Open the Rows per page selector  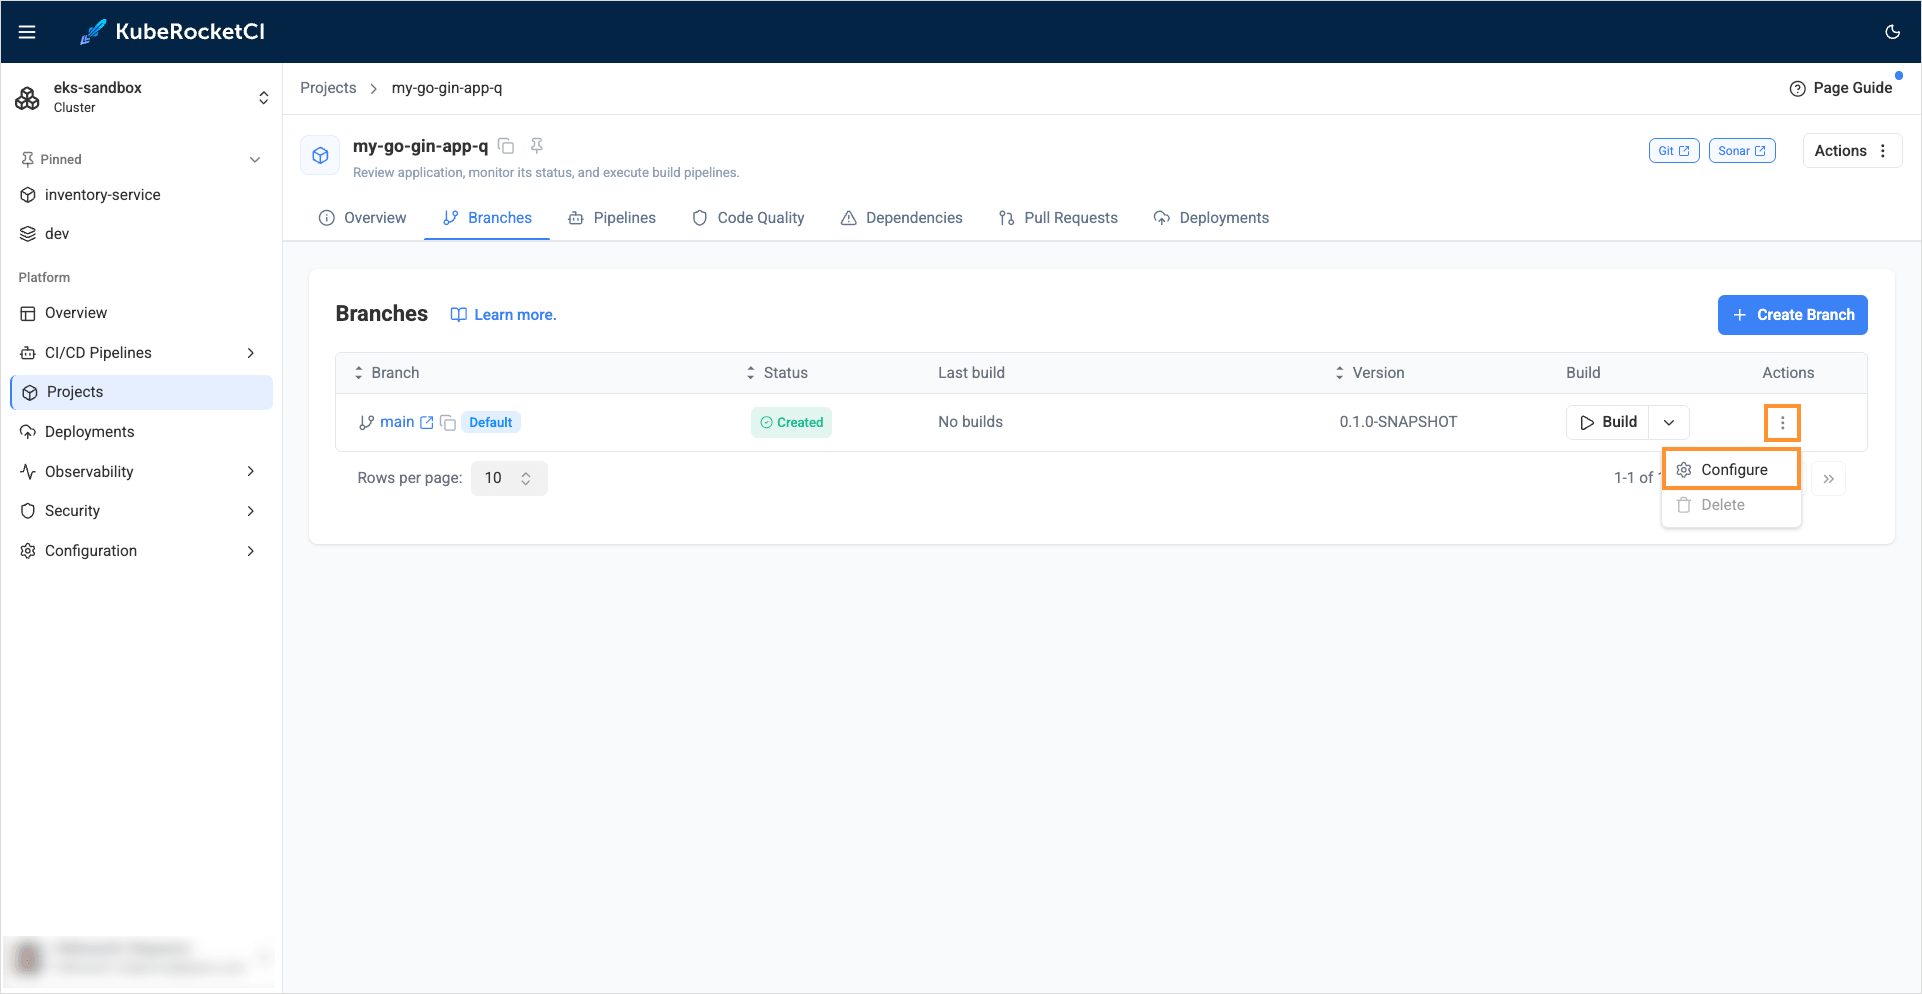[x=508, y=478]
